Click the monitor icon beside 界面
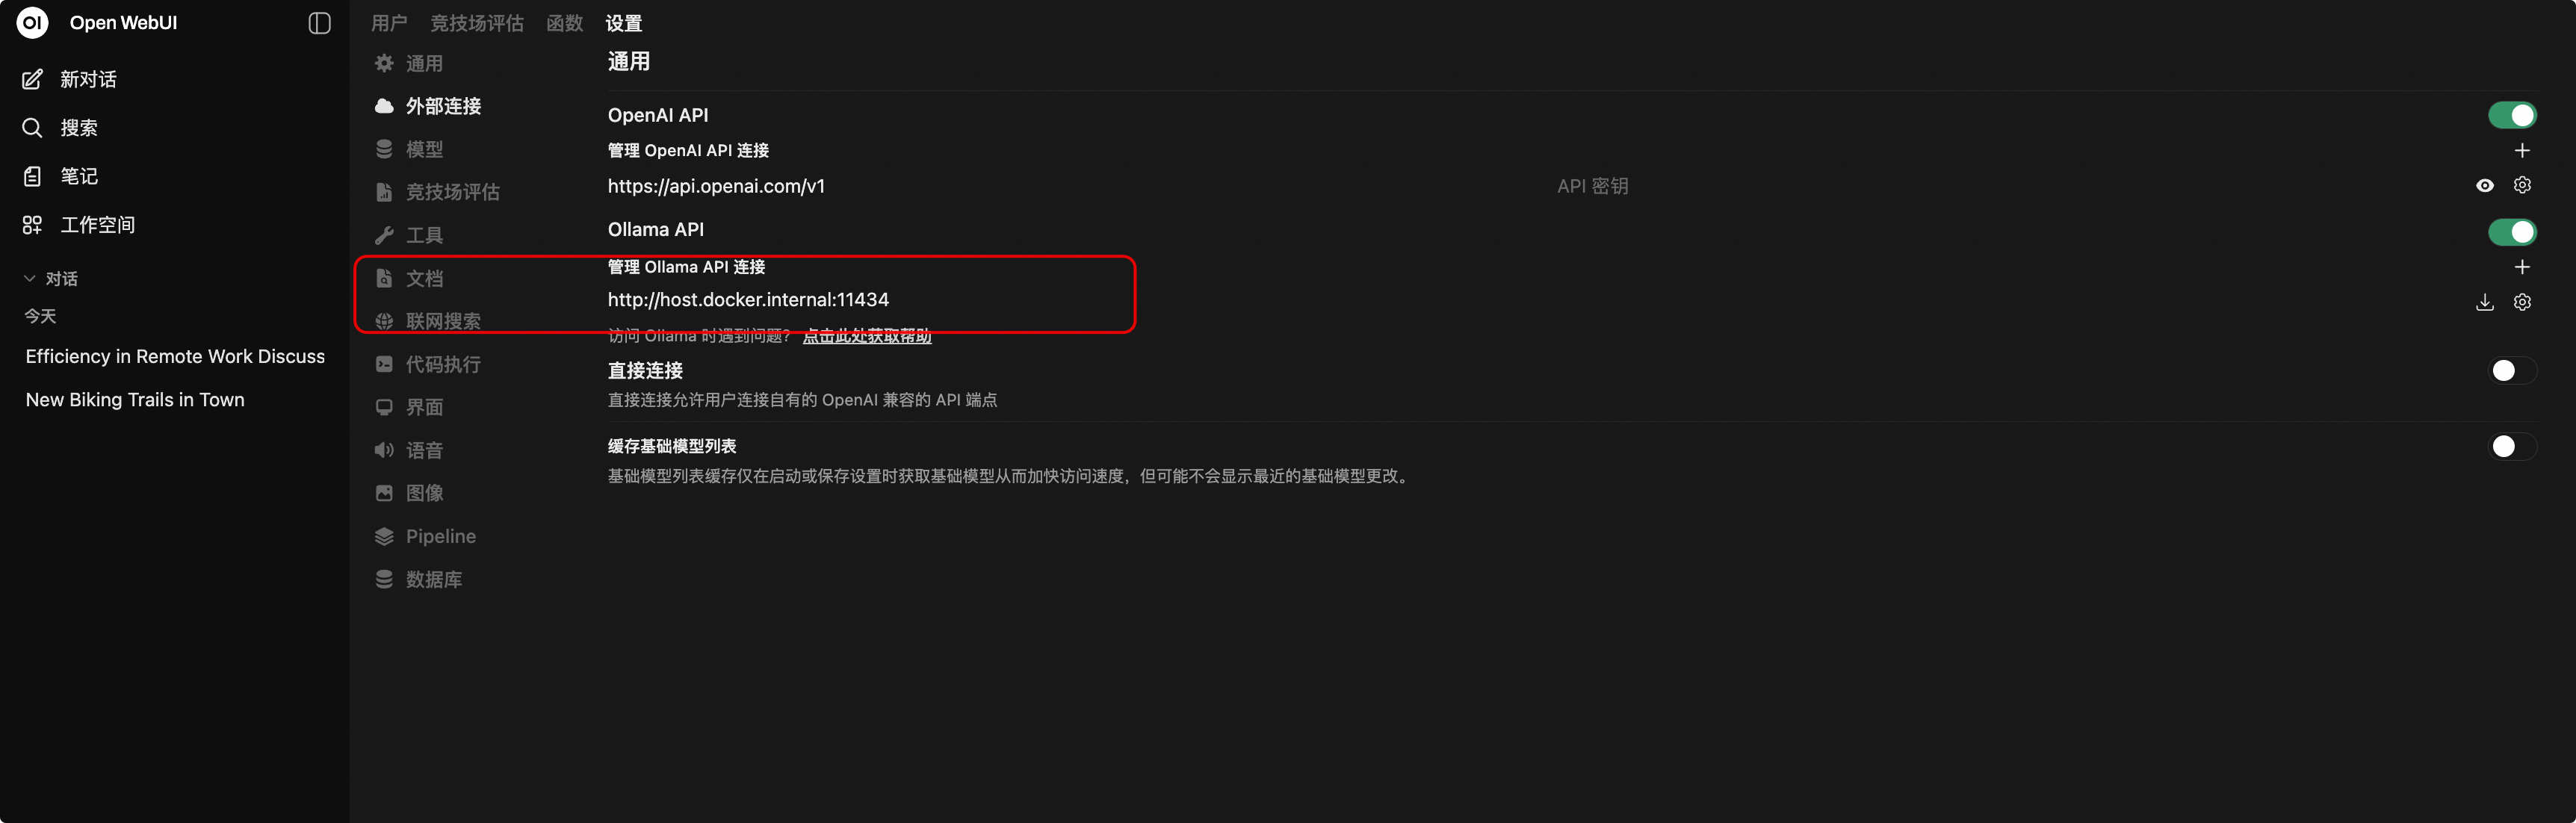 point(384,407)
